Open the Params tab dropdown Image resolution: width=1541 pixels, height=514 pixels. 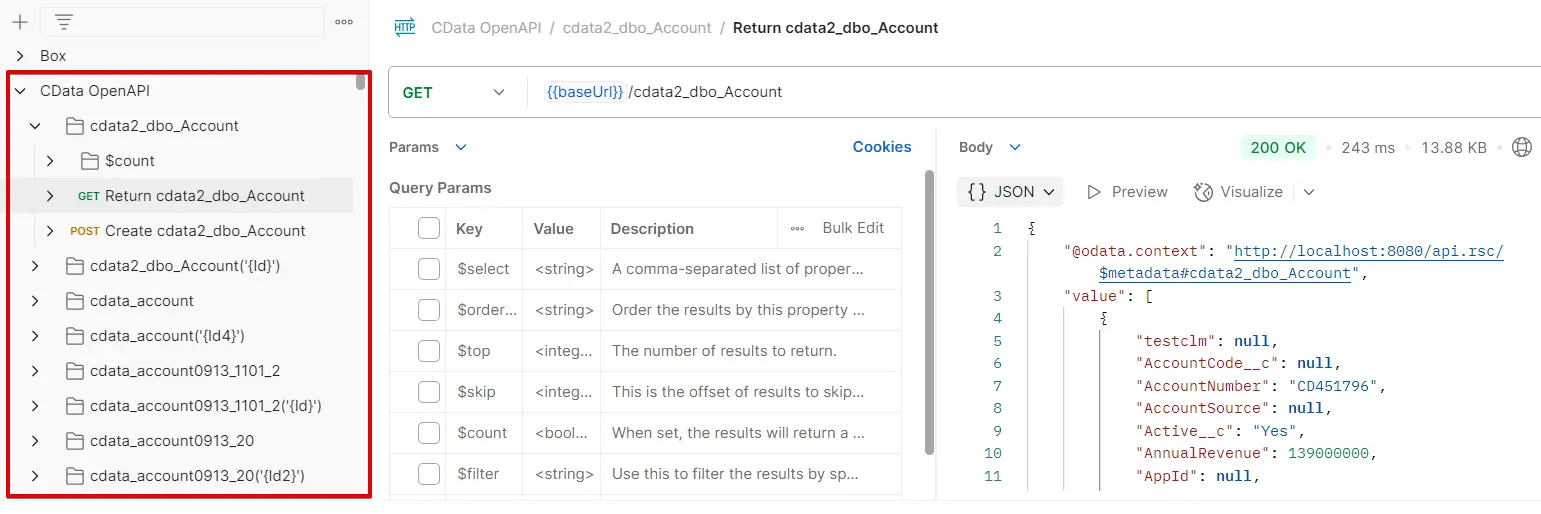[461, 148]
